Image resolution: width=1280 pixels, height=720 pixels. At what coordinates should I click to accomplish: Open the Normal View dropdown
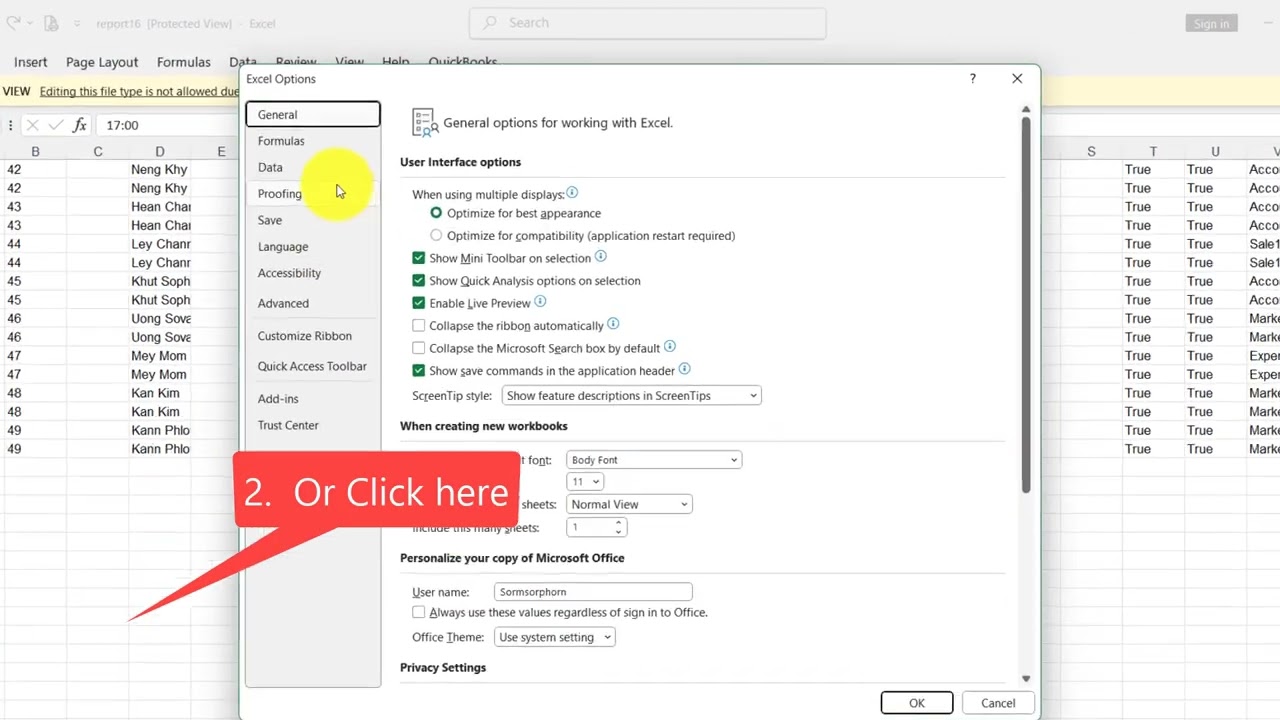coord(629,504)
